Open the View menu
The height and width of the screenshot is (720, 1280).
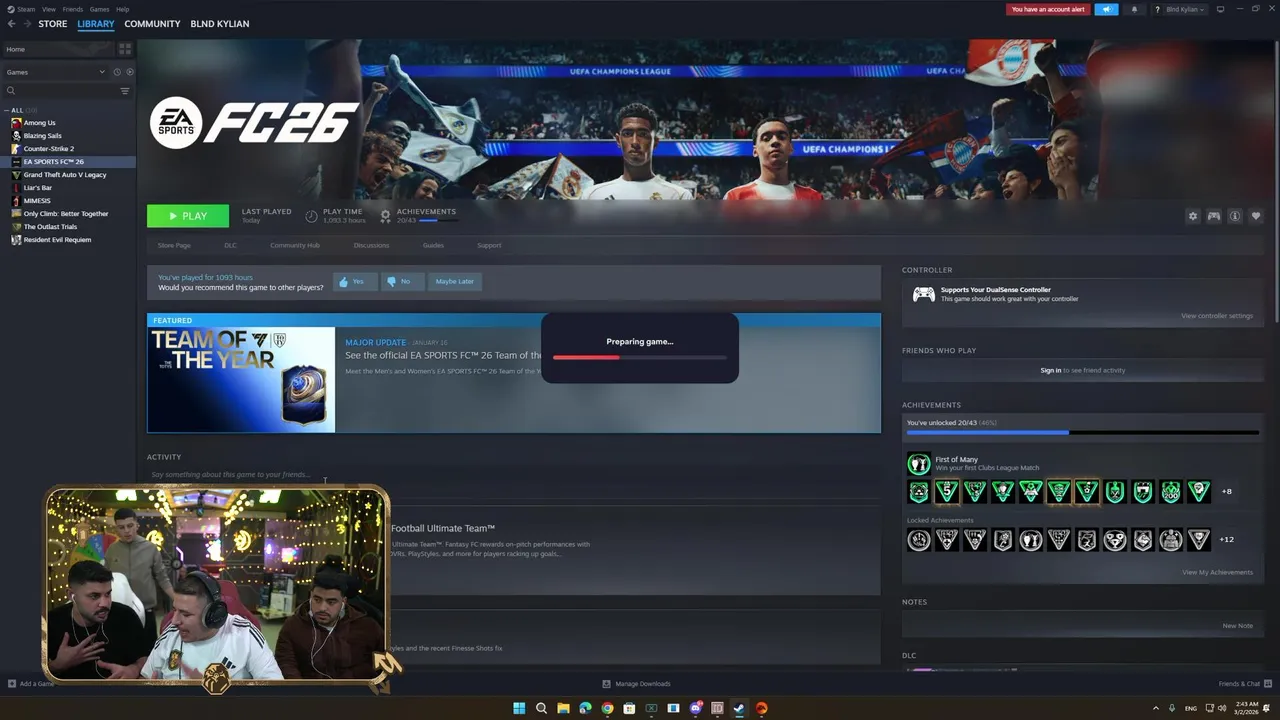(x=48, y=9)
